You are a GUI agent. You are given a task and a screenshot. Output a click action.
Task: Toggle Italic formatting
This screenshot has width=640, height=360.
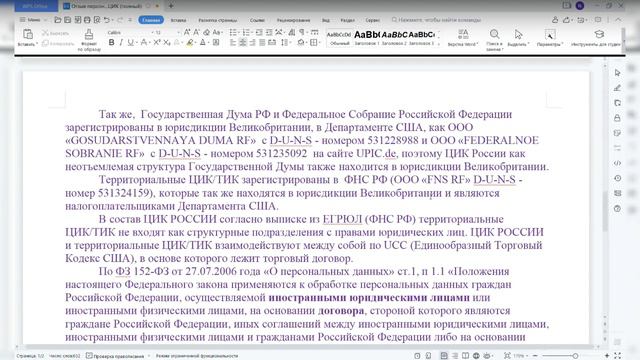(x=121, y=42)
